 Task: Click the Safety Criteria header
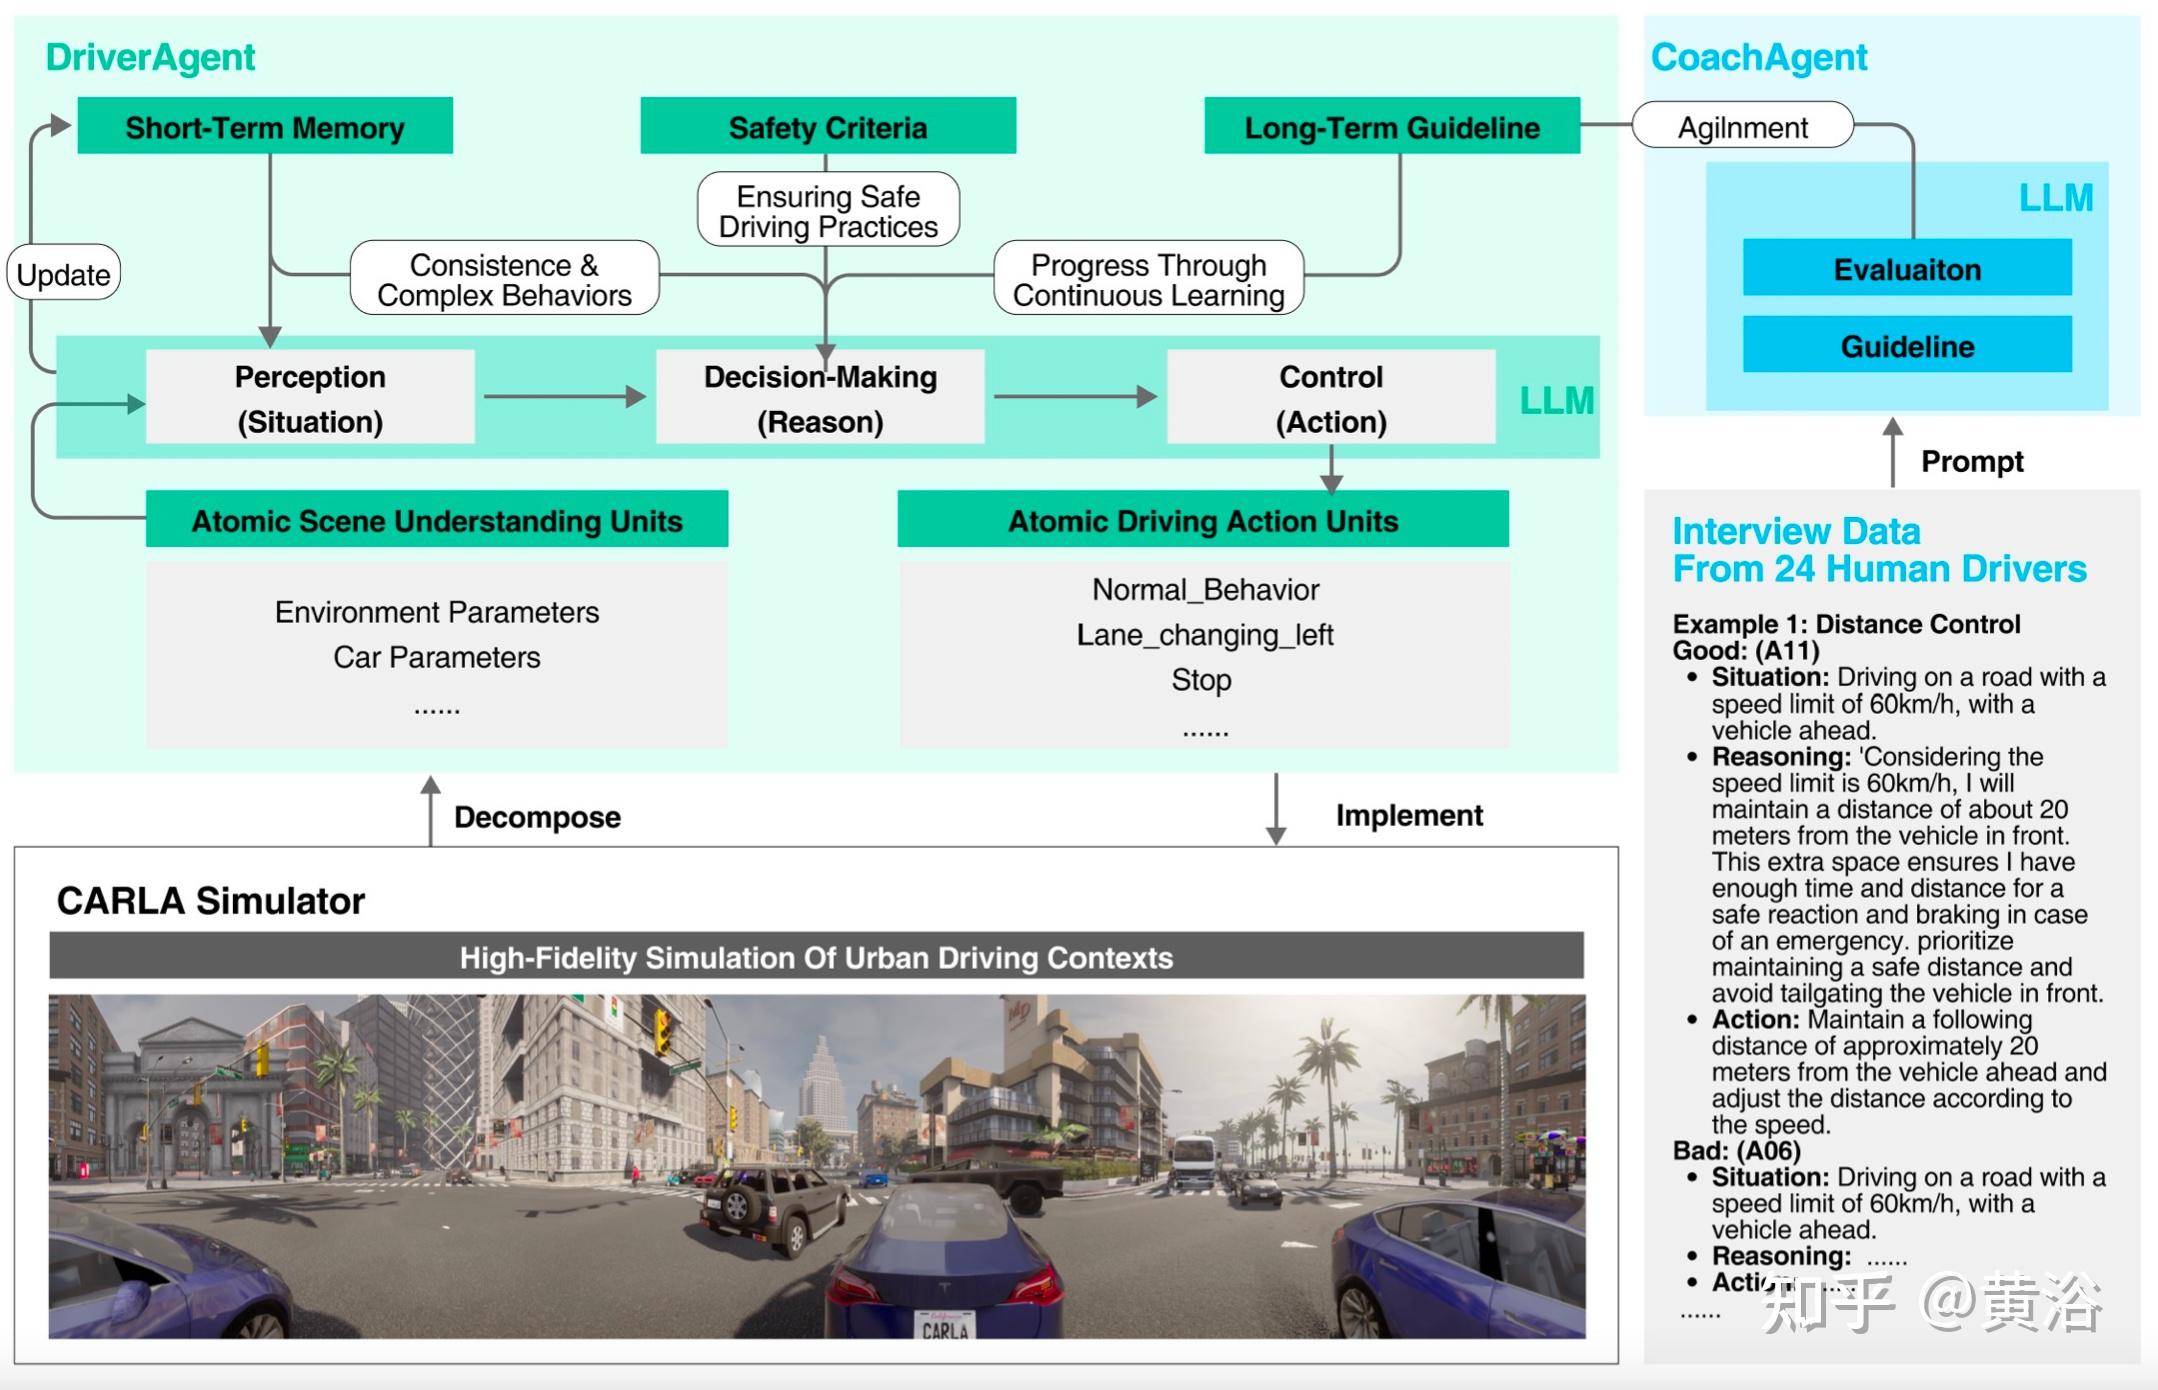coord(827,126)
